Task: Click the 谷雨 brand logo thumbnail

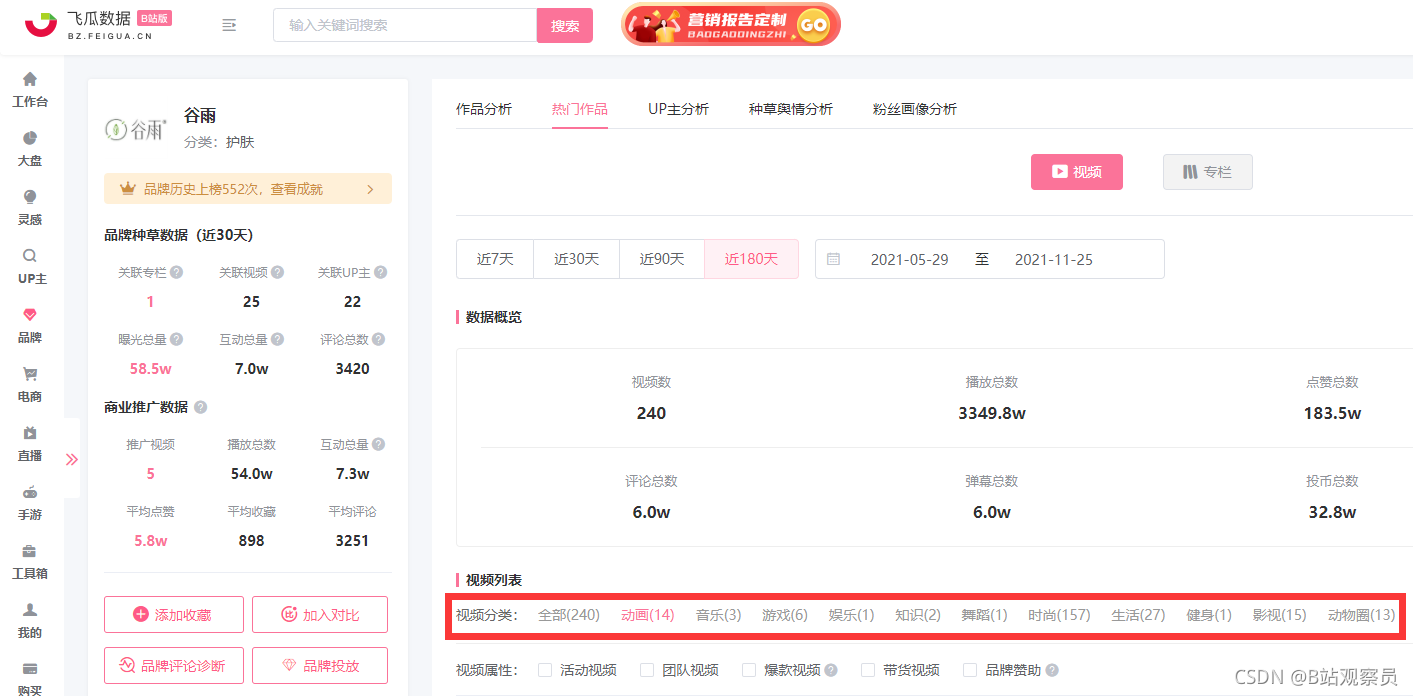Action: 136,129
